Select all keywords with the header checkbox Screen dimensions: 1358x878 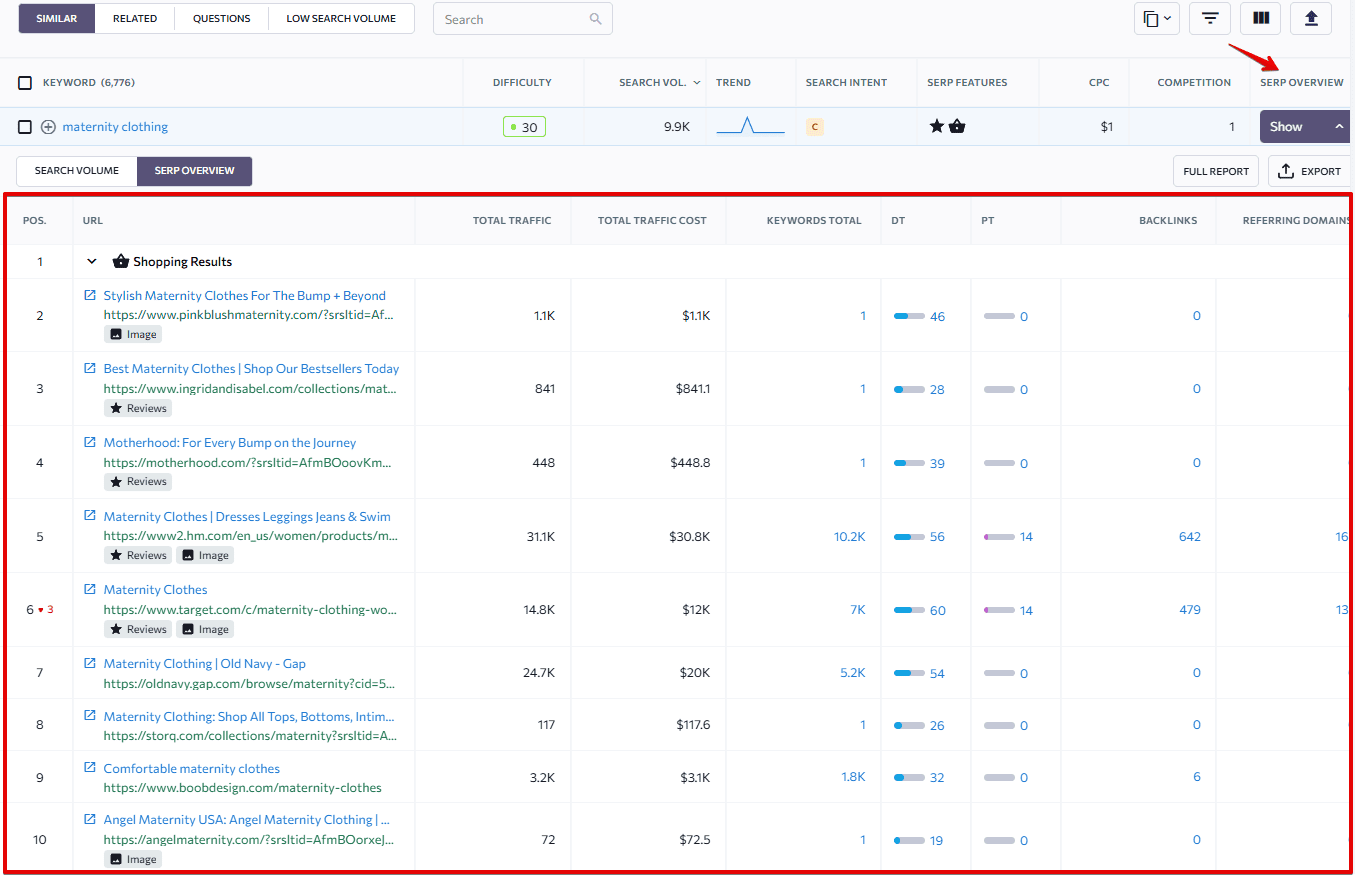(25, 82)
